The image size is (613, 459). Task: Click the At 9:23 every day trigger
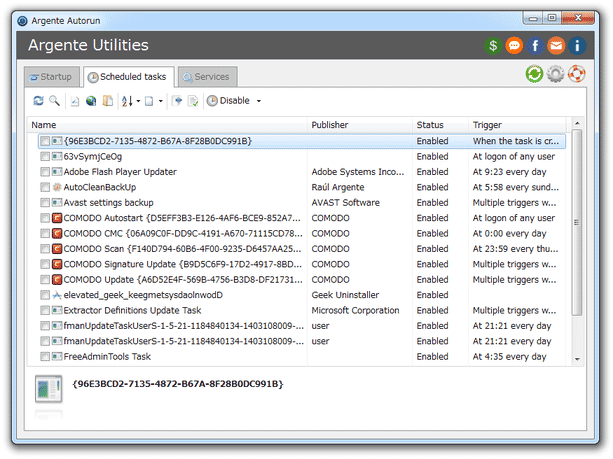point(509,172)
